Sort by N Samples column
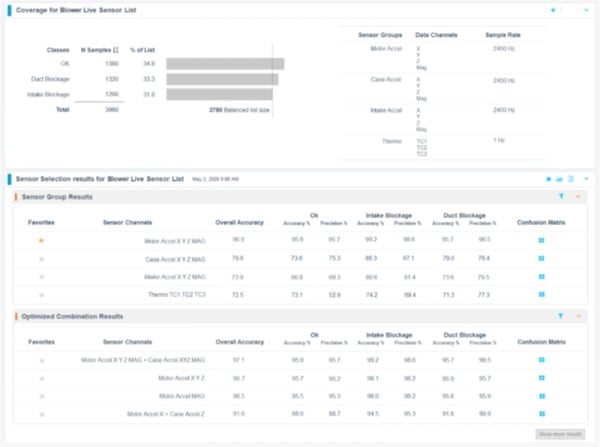600x447 pixels. 99,48
